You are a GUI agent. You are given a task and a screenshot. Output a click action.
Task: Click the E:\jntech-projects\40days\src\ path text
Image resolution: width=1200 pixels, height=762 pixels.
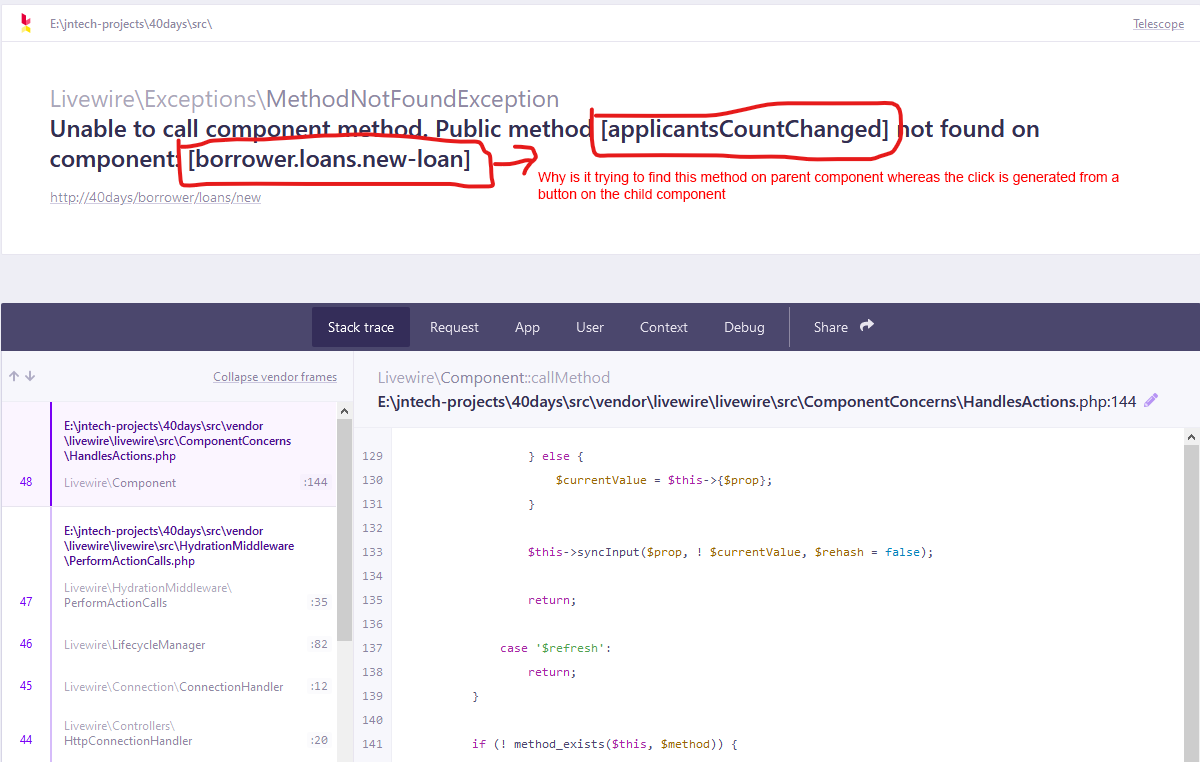(131, 24)
